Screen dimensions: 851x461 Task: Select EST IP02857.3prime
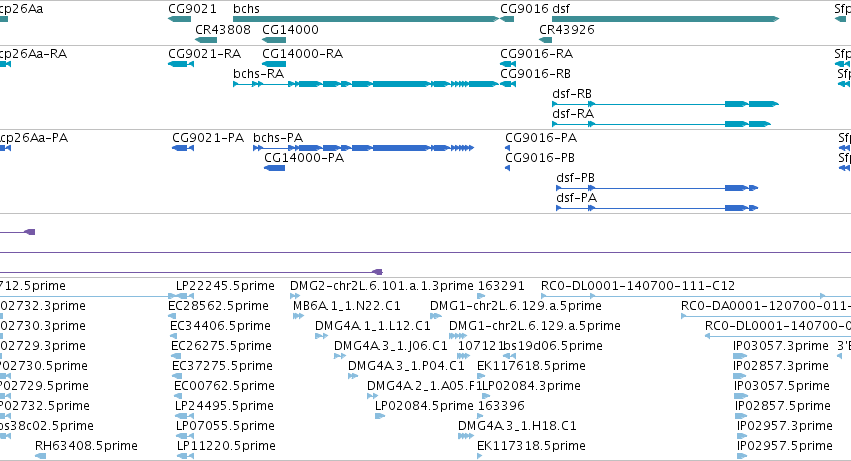781,366
